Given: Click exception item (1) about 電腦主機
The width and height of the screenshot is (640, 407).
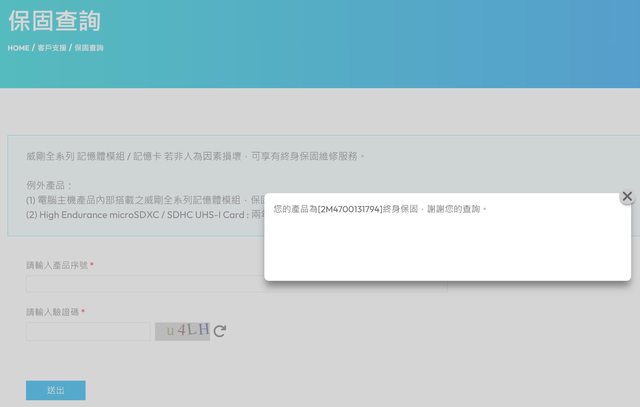Looking at the screenshot, I should tap(140, 200).
